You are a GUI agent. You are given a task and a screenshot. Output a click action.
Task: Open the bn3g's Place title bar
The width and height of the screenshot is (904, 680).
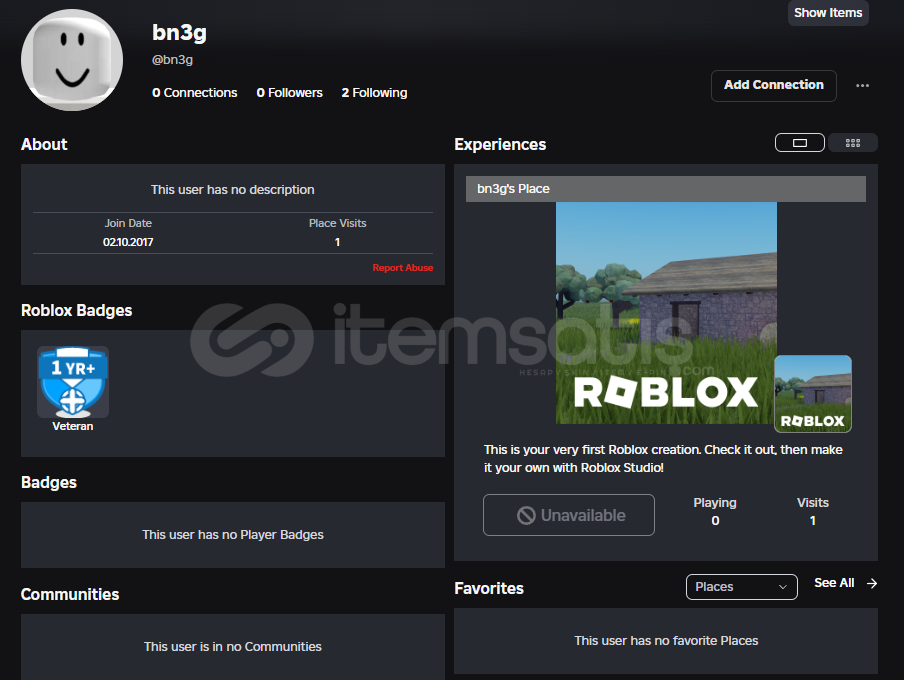click(x=666, y=189)
